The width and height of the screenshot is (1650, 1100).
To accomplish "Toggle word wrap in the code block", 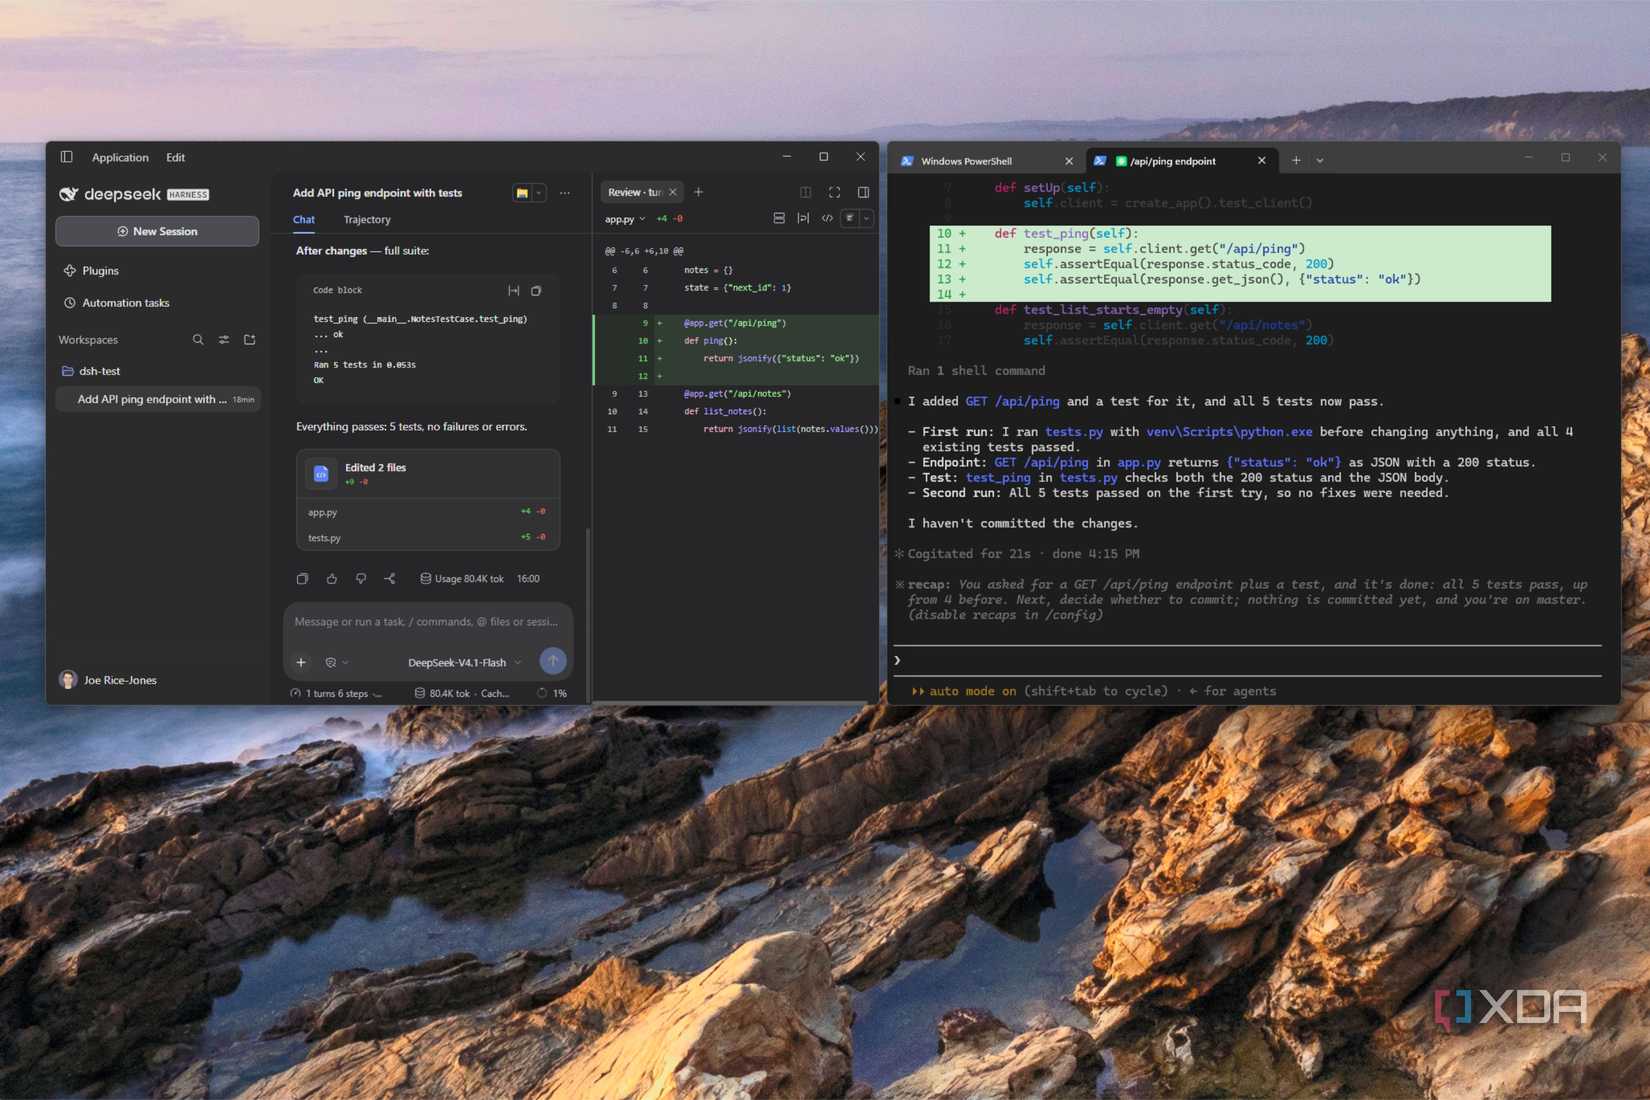I will 513,291.
